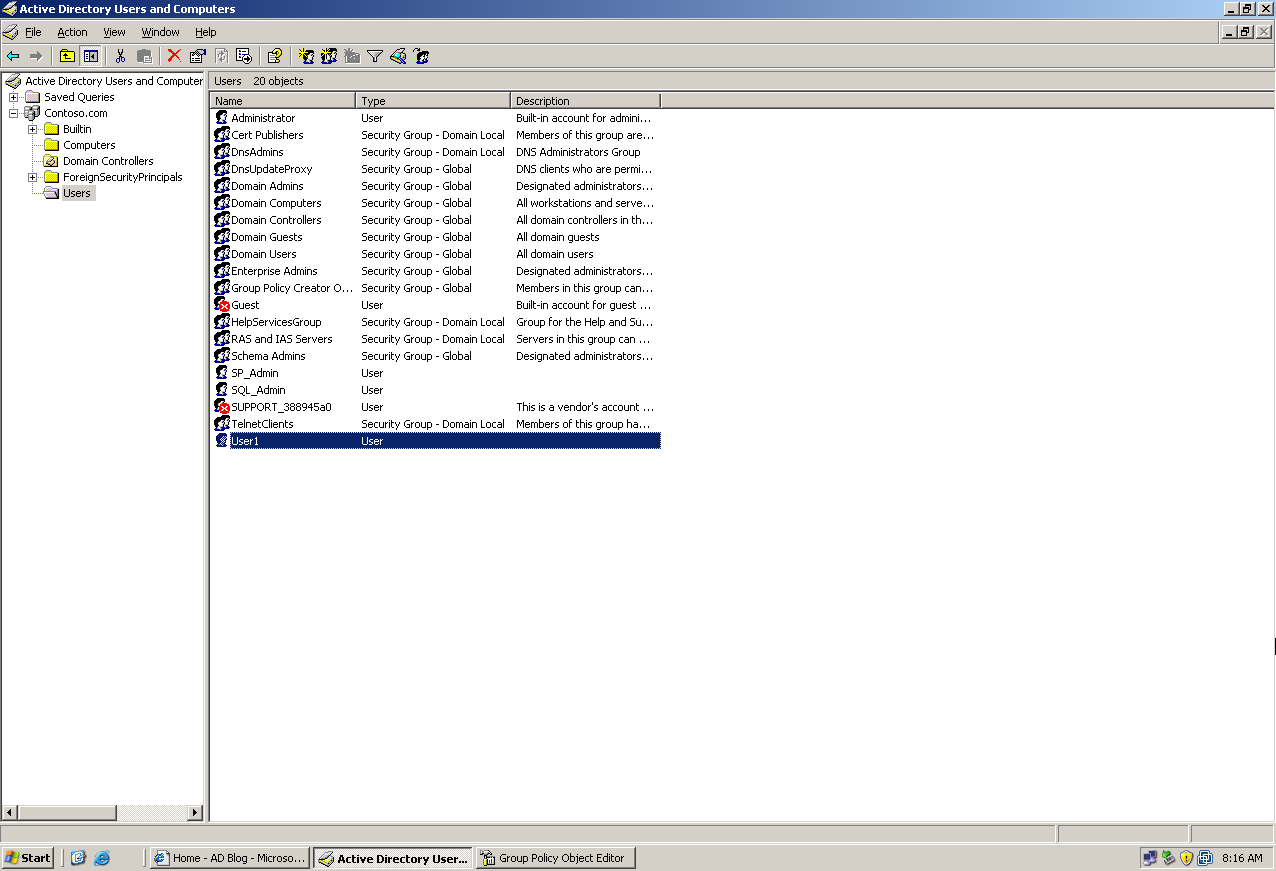Select Saved Queries in the tree

point(79,97)
